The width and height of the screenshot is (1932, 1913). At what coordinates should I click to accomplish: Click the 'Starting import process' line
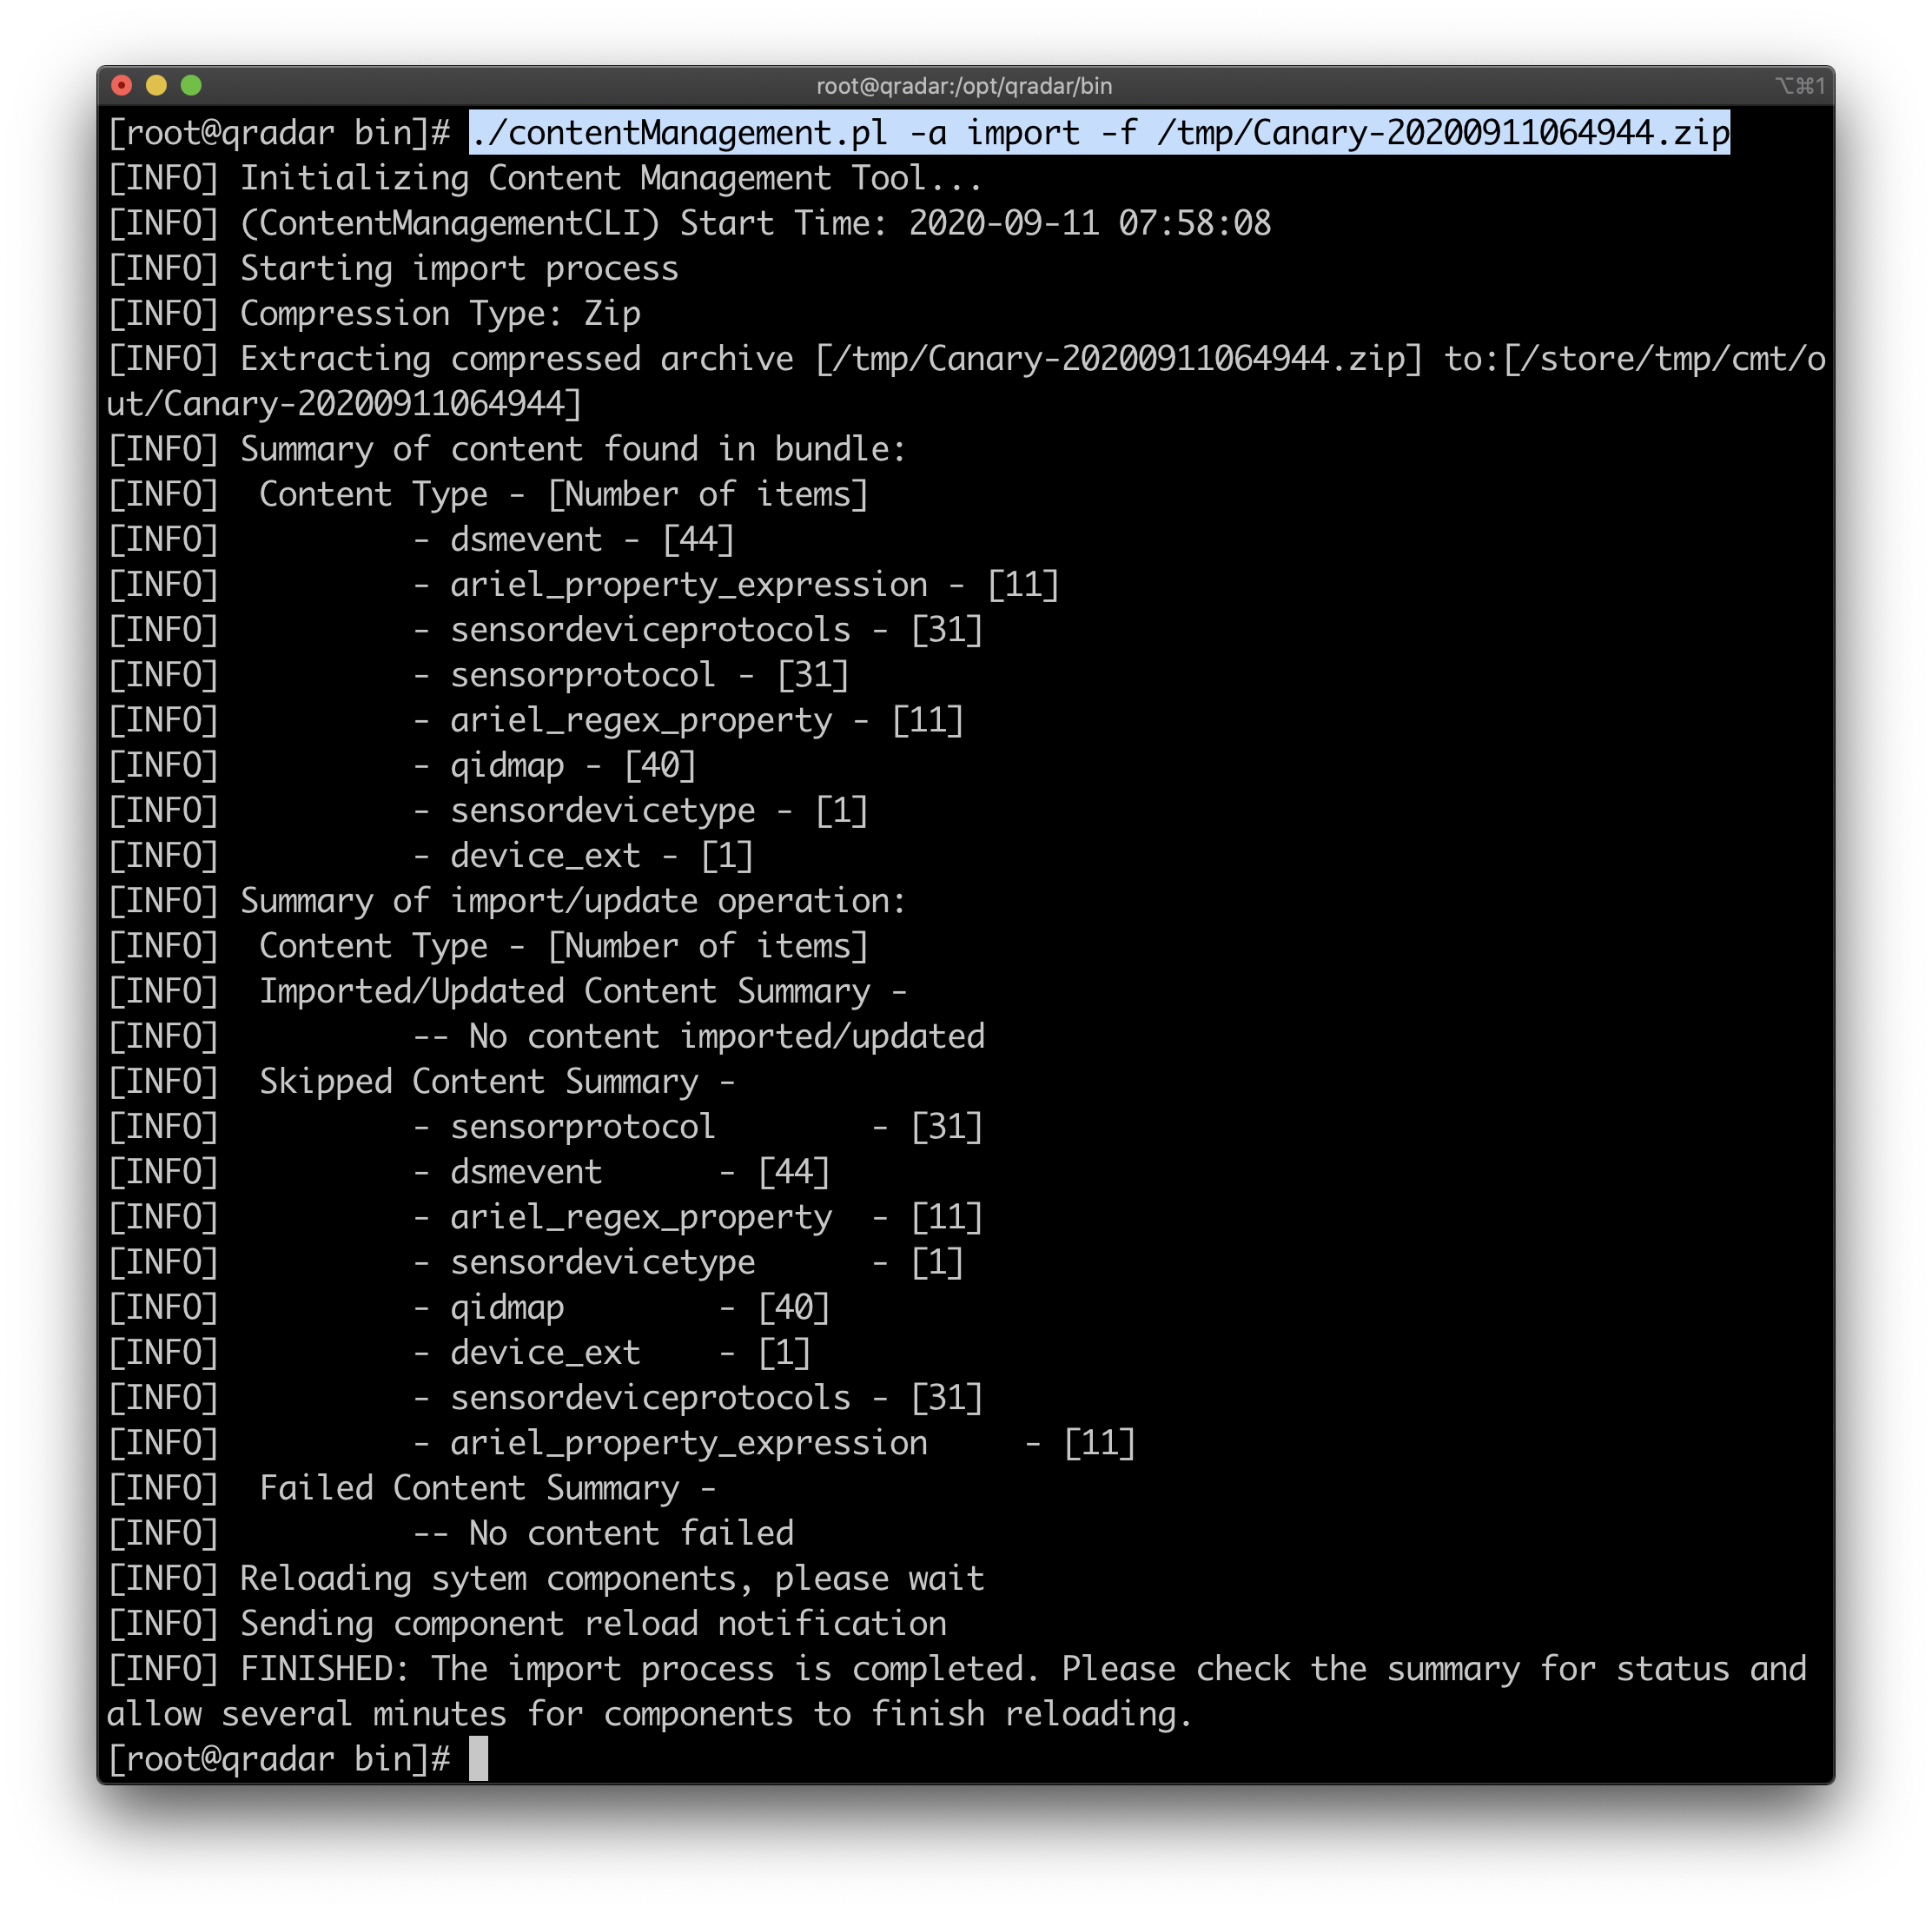tap(393, 268)
